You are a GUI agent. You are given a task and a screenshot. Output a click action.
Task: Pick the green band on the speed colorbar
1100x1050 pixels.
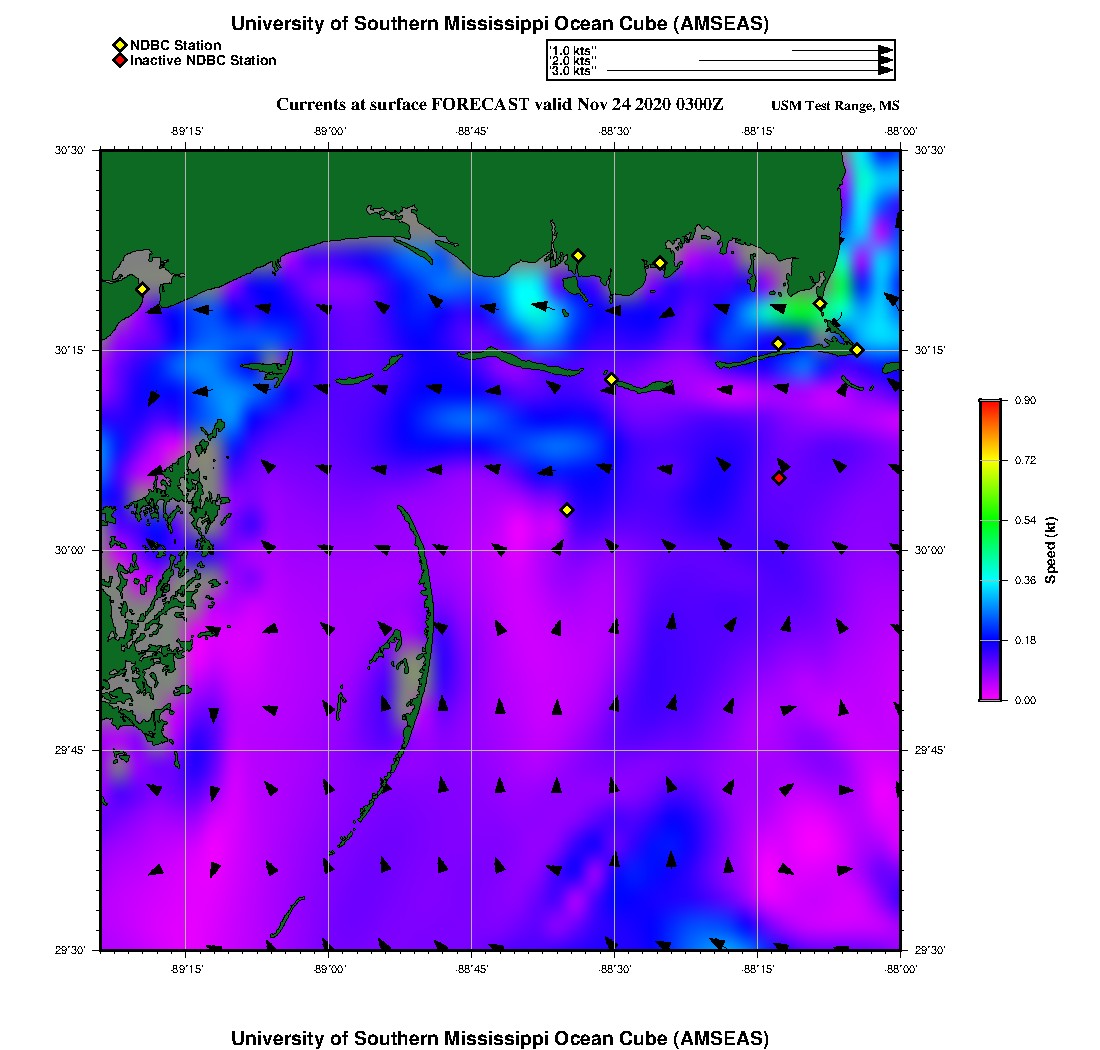point(989,520)
